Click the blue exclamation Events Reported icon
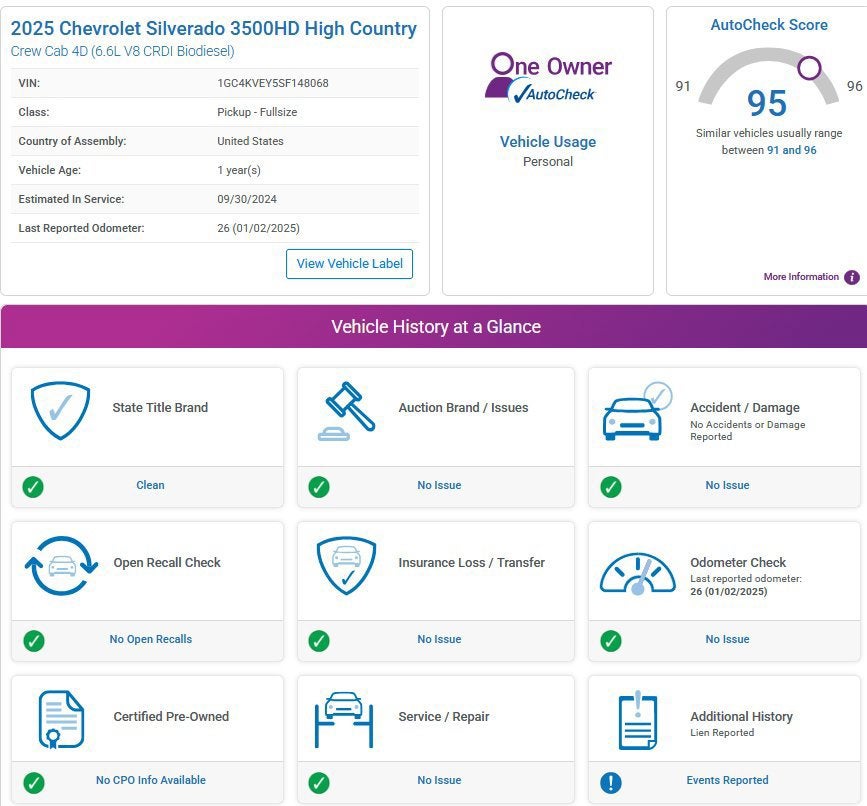 click(610, 782)
